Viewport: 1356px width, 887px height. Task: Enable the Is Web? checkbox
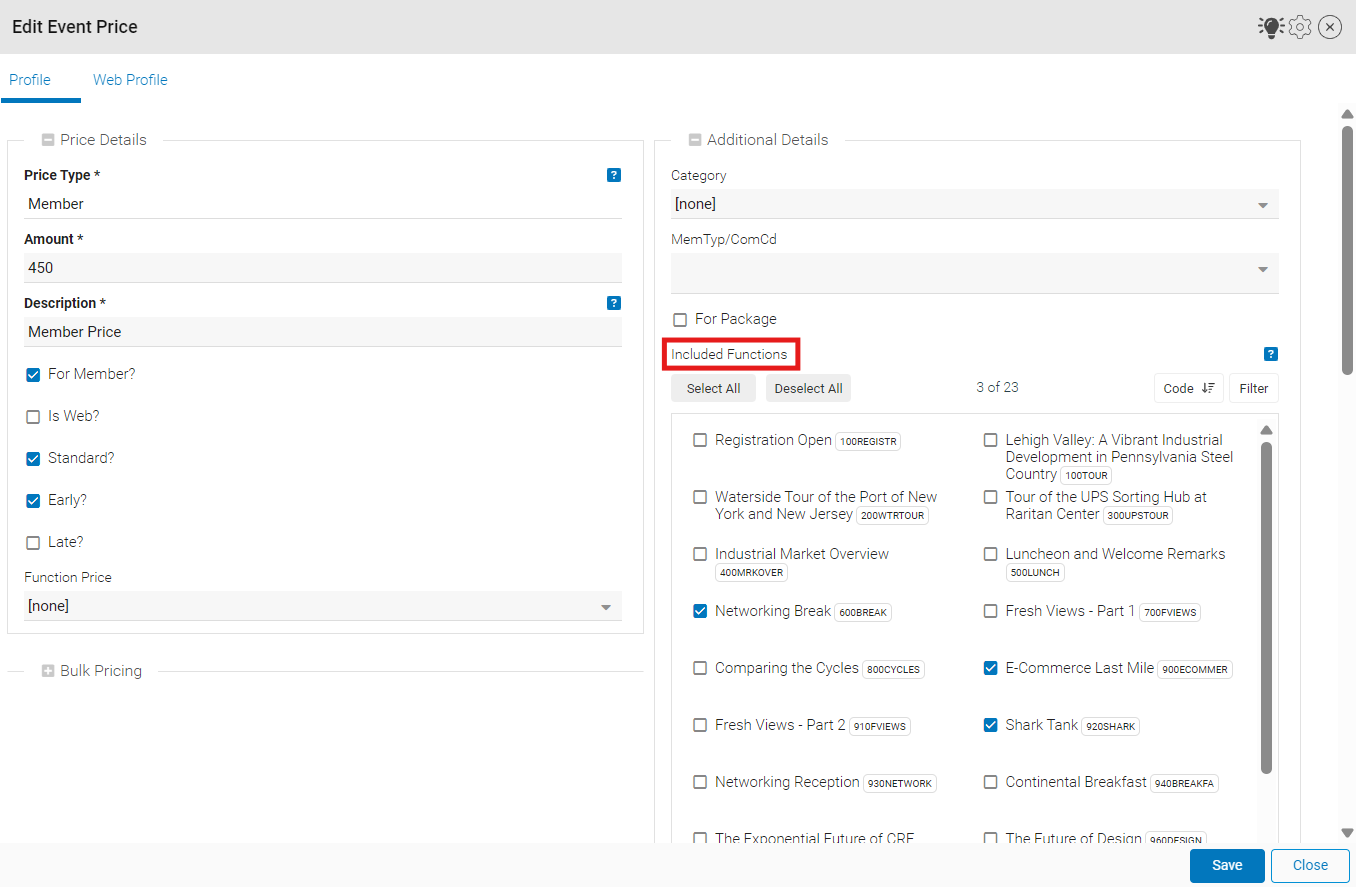33,417
